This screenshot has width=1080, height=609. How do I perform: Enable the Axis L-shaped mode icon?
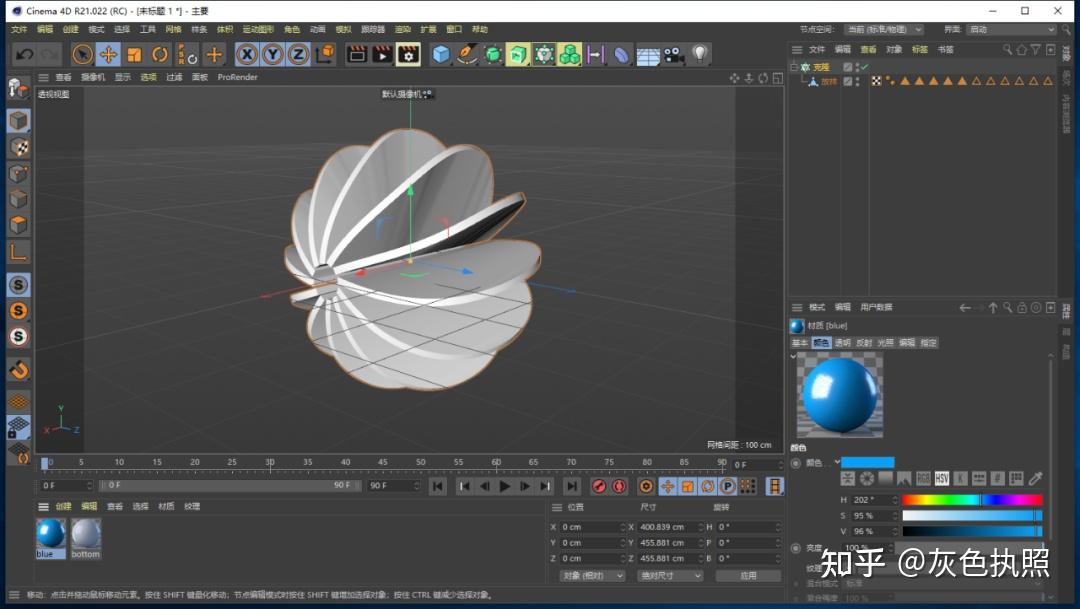(18, 252)
